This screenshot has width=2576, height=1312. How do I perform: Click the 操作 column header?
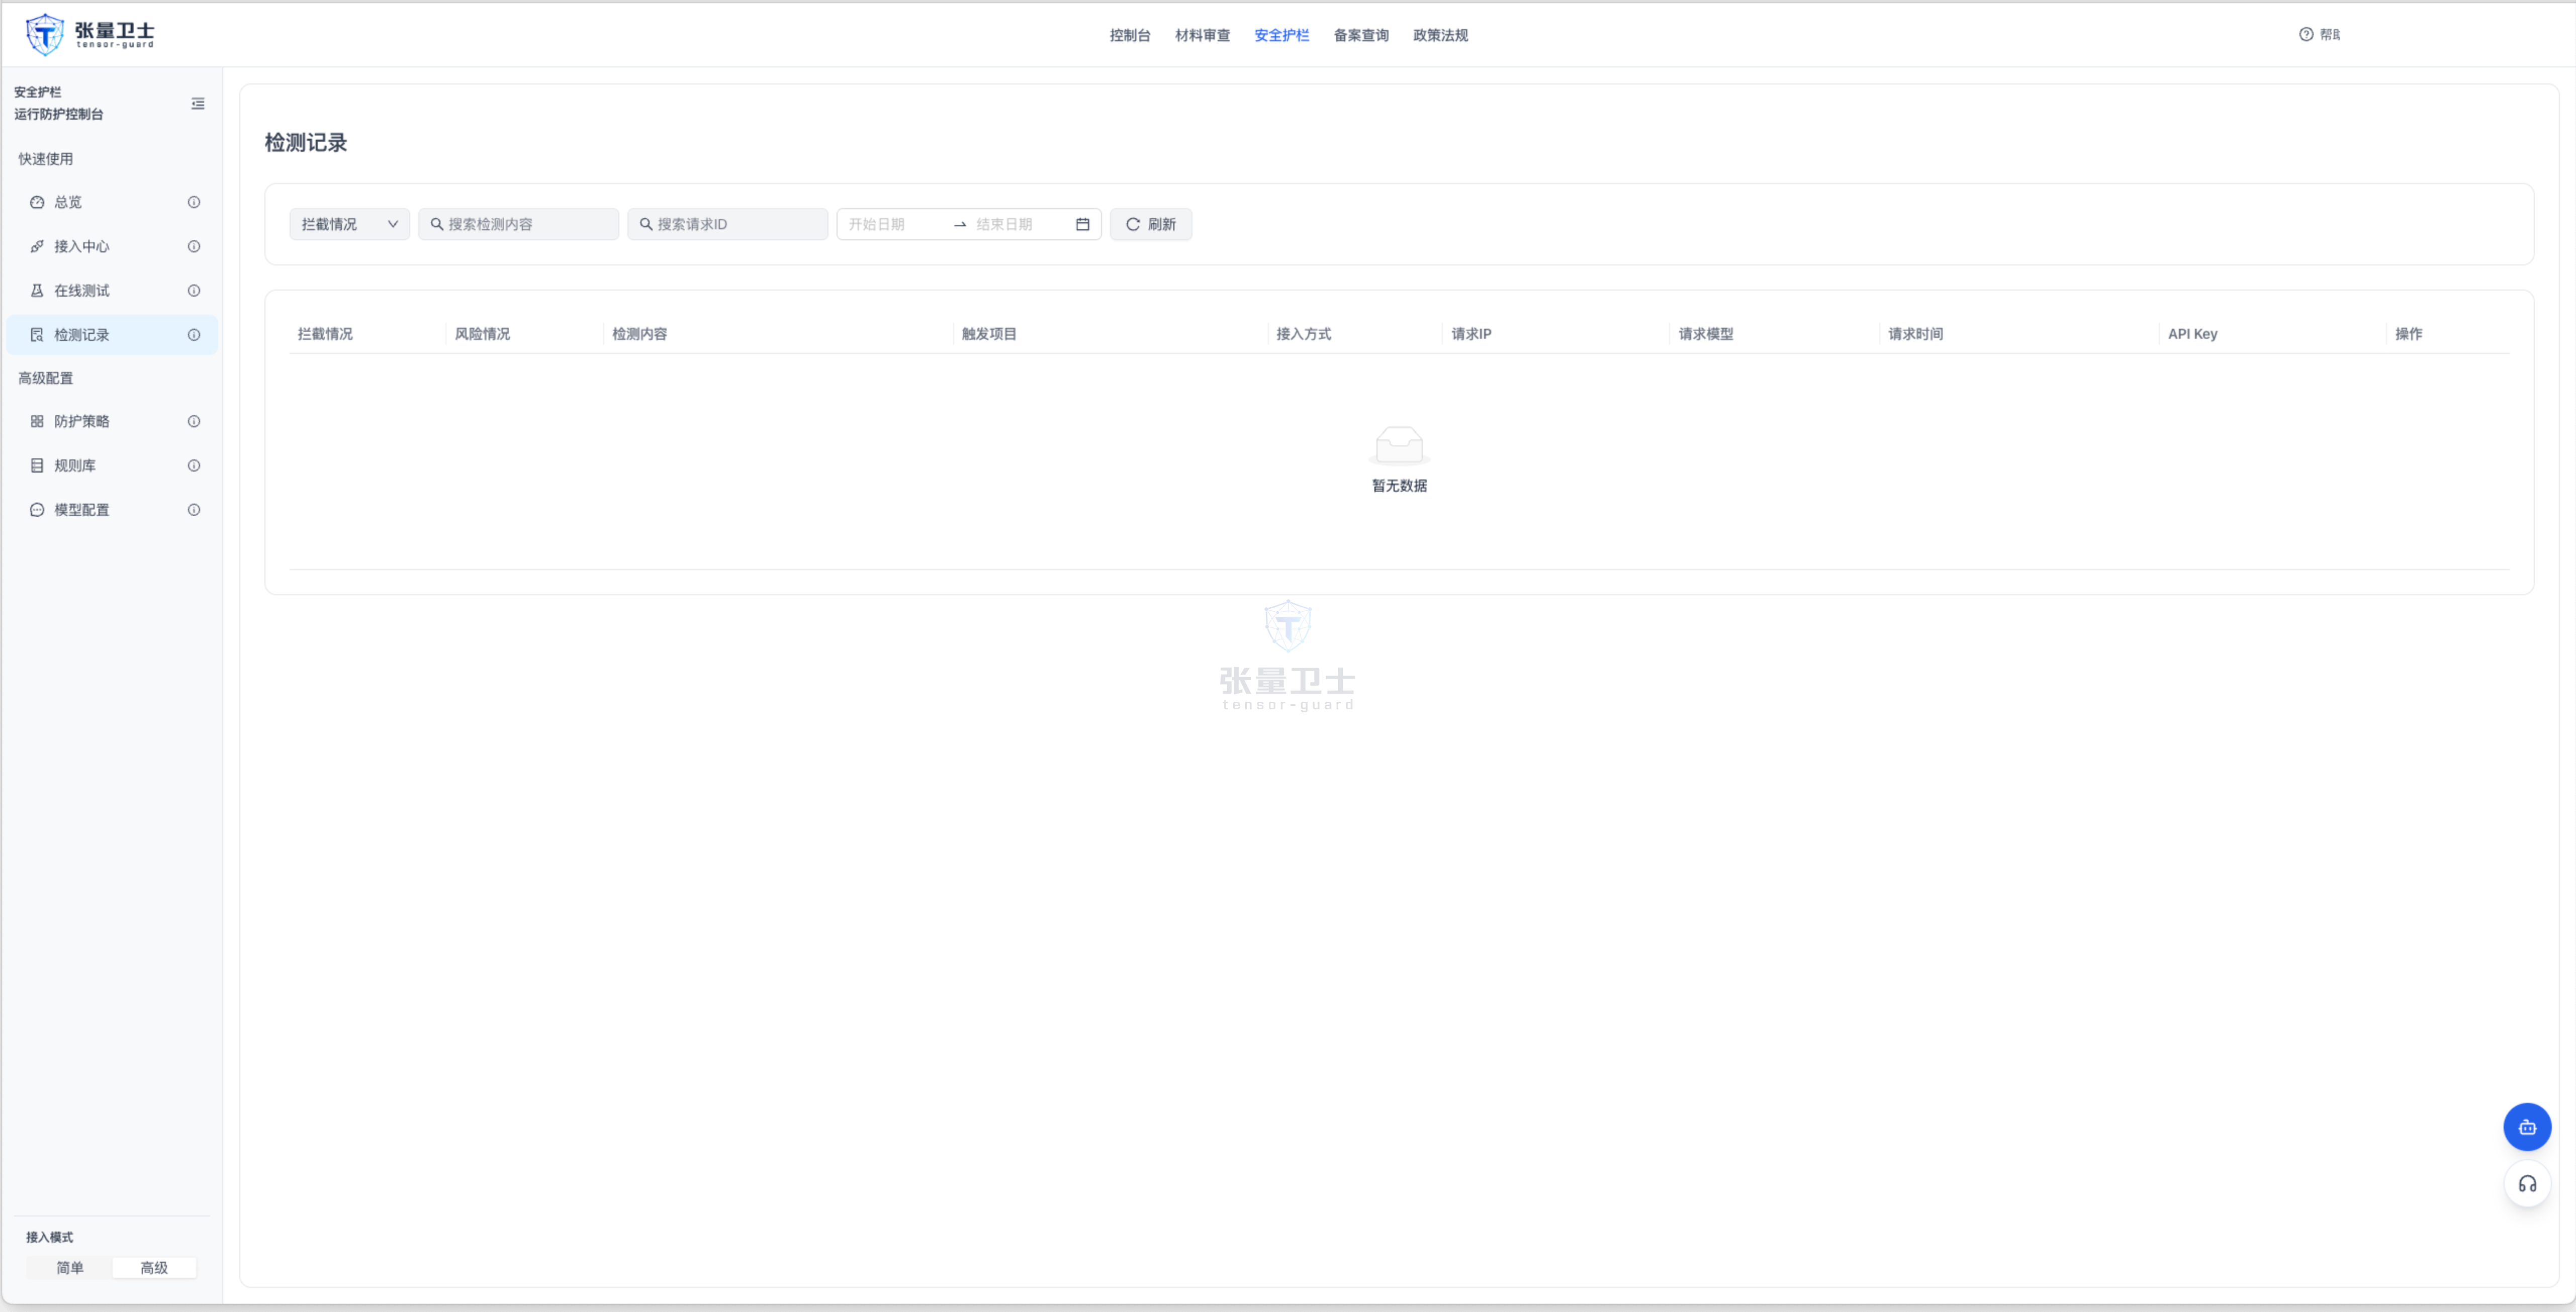click(x=2408, y=334)
